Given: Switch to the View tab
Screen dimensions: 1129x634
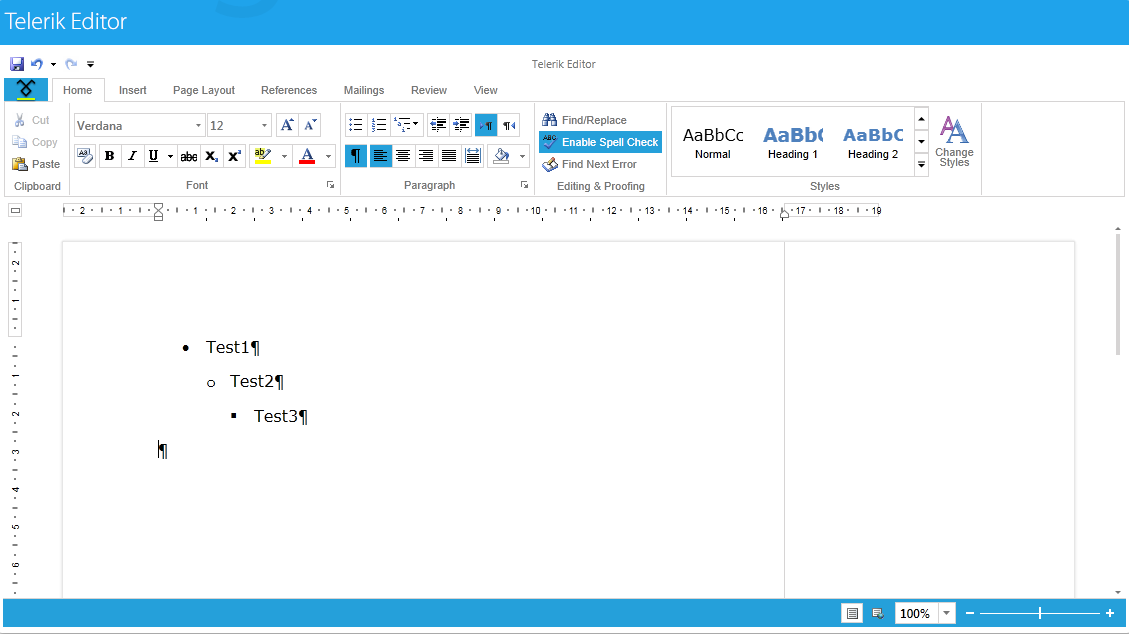Looking at the screenshot, I should 485,90.
